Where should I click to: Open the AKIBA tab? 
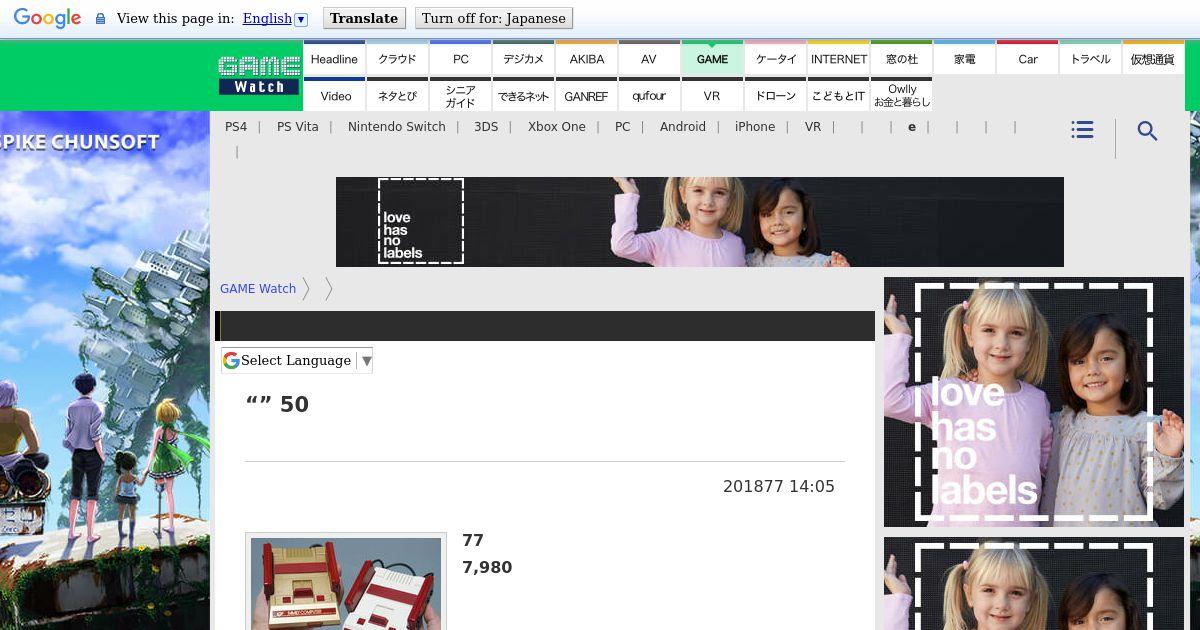586,58
